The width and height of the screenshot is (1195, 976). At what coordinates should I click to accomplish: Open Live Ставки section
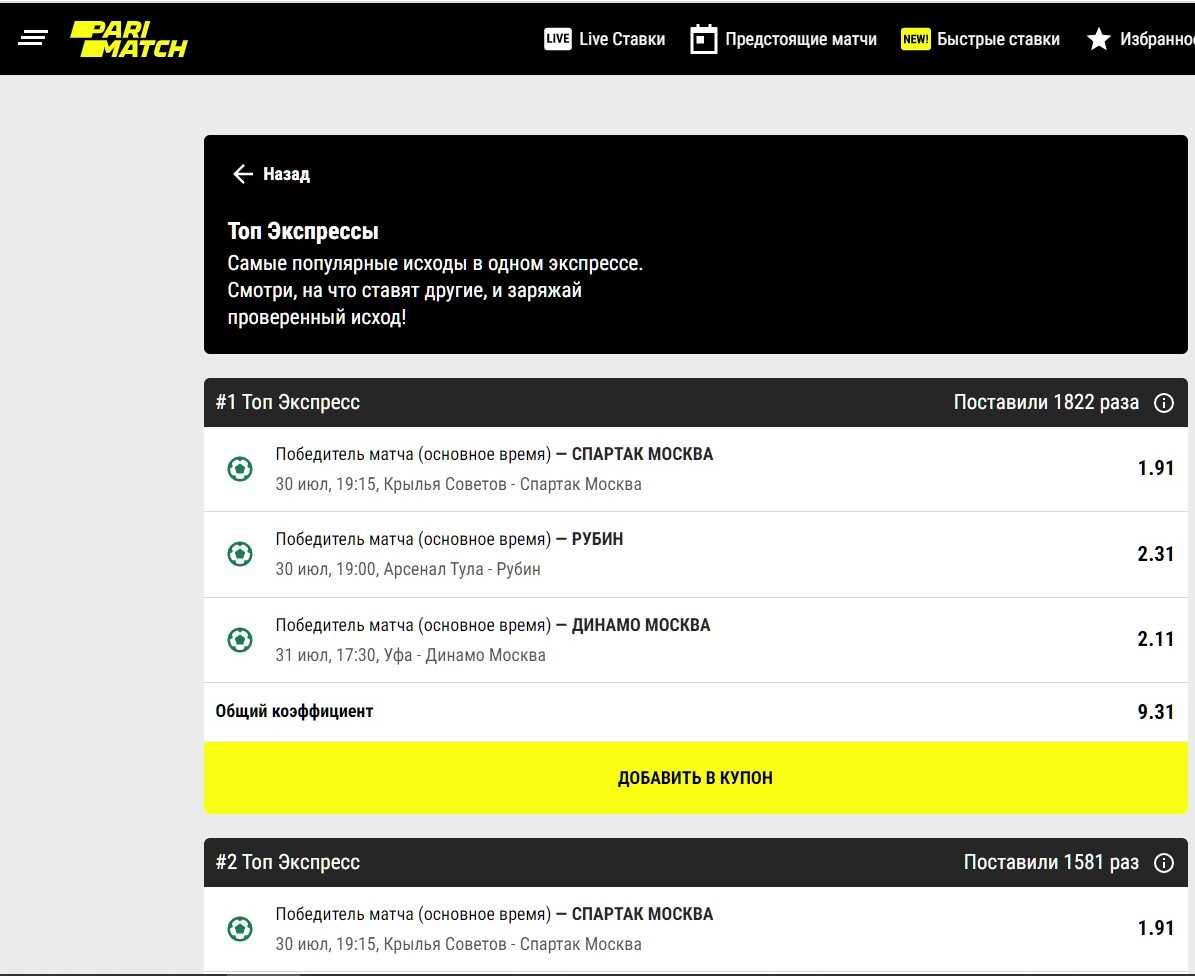tap(622, 39)
